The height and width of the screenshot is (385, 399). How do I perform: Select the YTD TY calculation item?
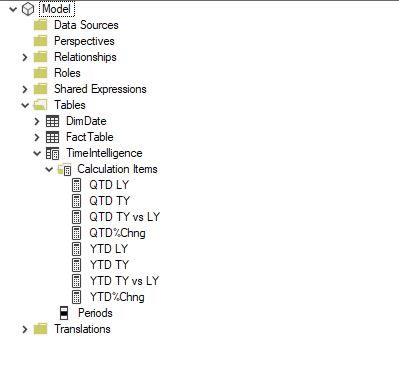[x=109, y=265]
